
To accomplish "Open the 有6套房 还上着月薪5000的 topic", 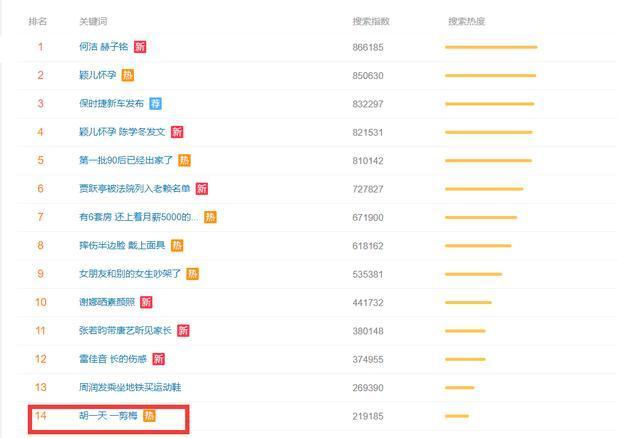I will pos(138,217).
